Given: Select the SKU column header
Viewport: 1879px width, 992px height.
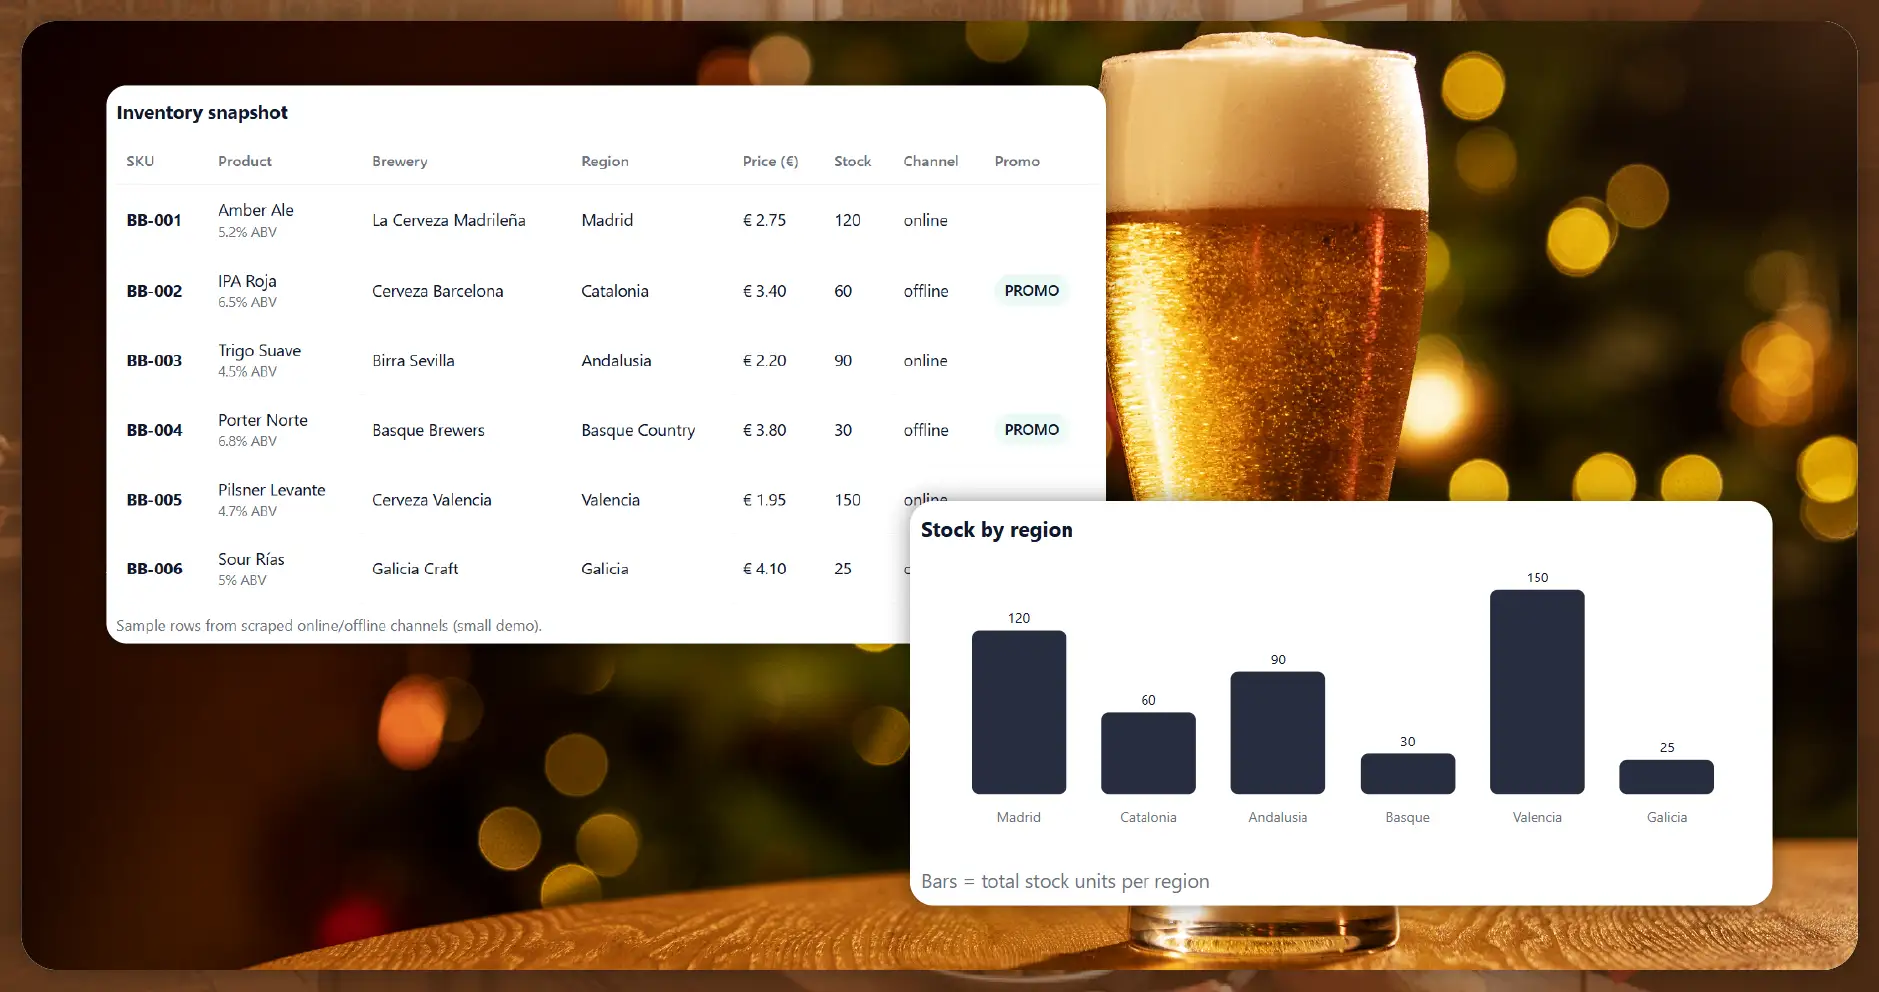Looking at the screenshot, I should 140,160.
